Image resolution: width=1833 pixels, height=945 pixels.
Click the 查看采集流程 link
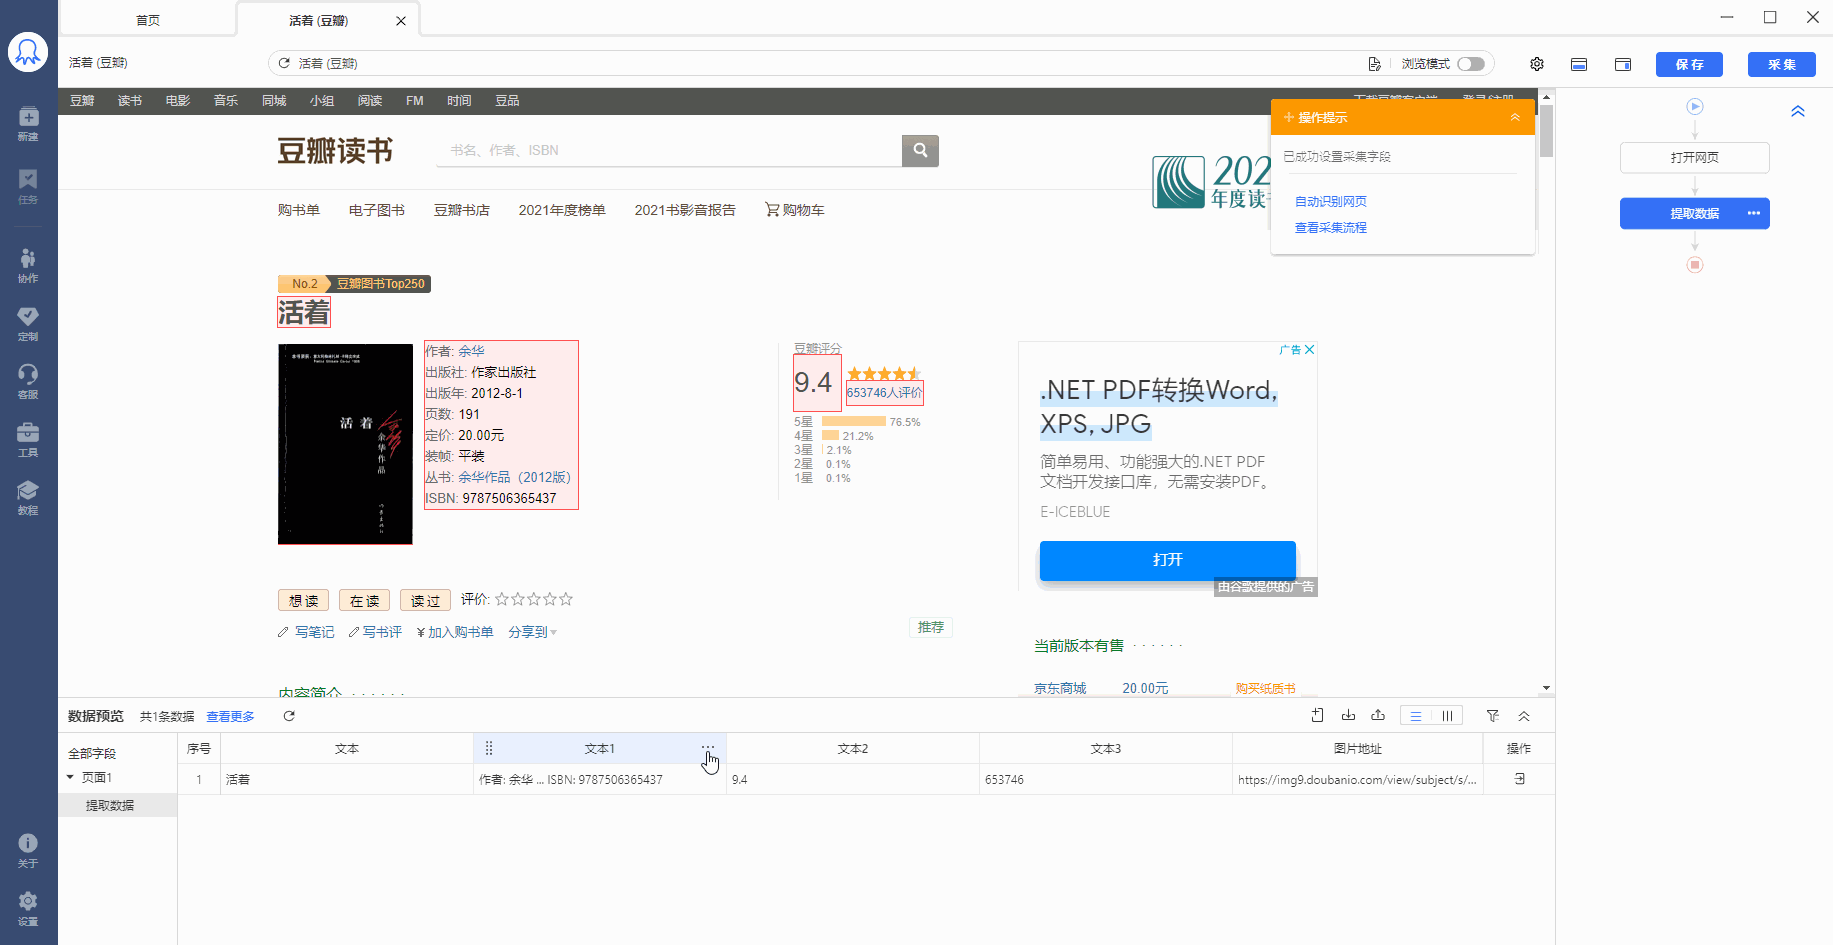point(1331,228)
